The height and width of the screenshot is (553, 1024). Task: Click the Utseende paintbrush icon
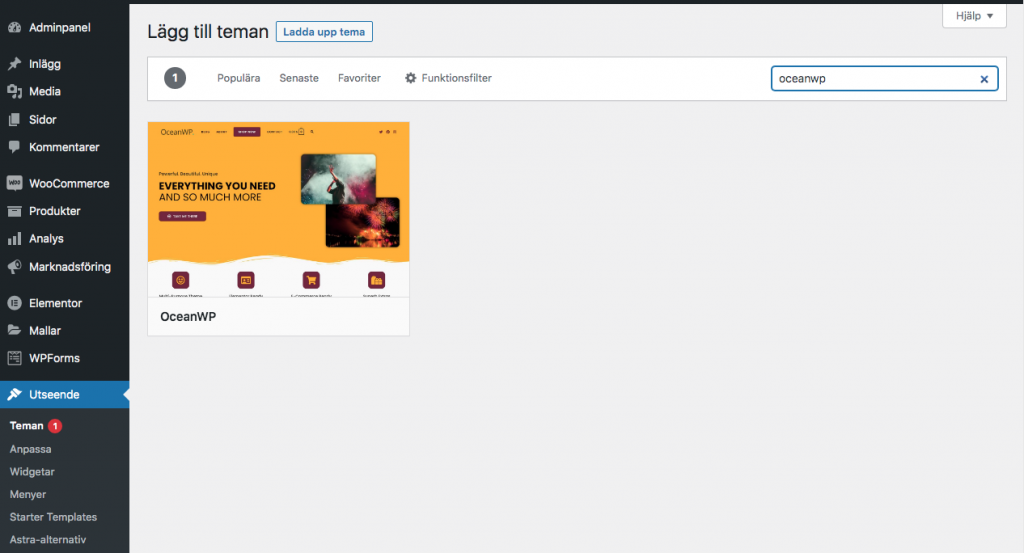click(x=14, y=394)
